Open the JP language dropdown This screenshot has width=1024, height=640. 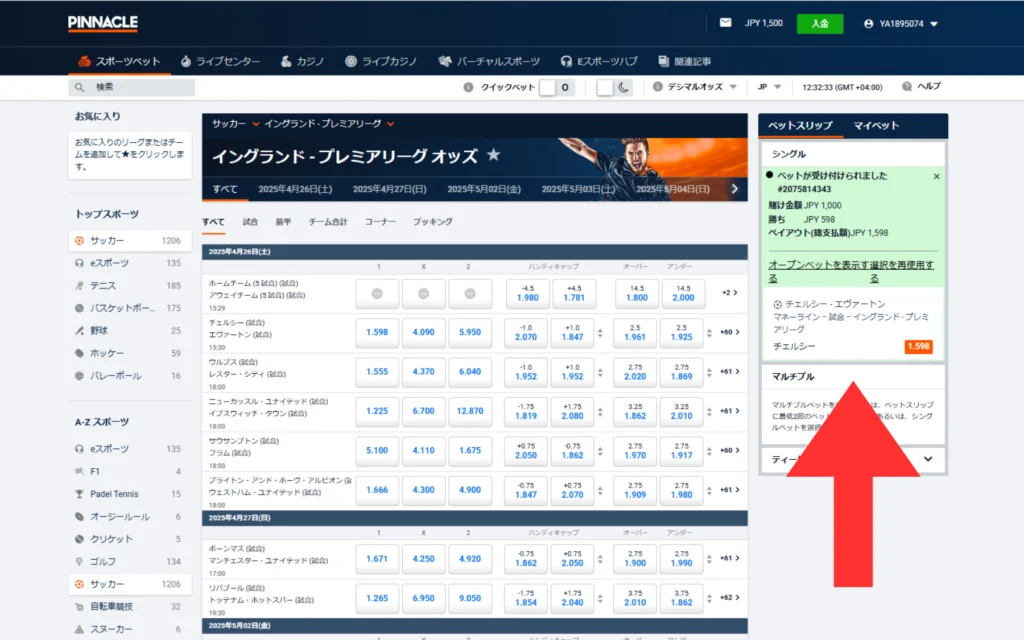click(x=769, y=87)
